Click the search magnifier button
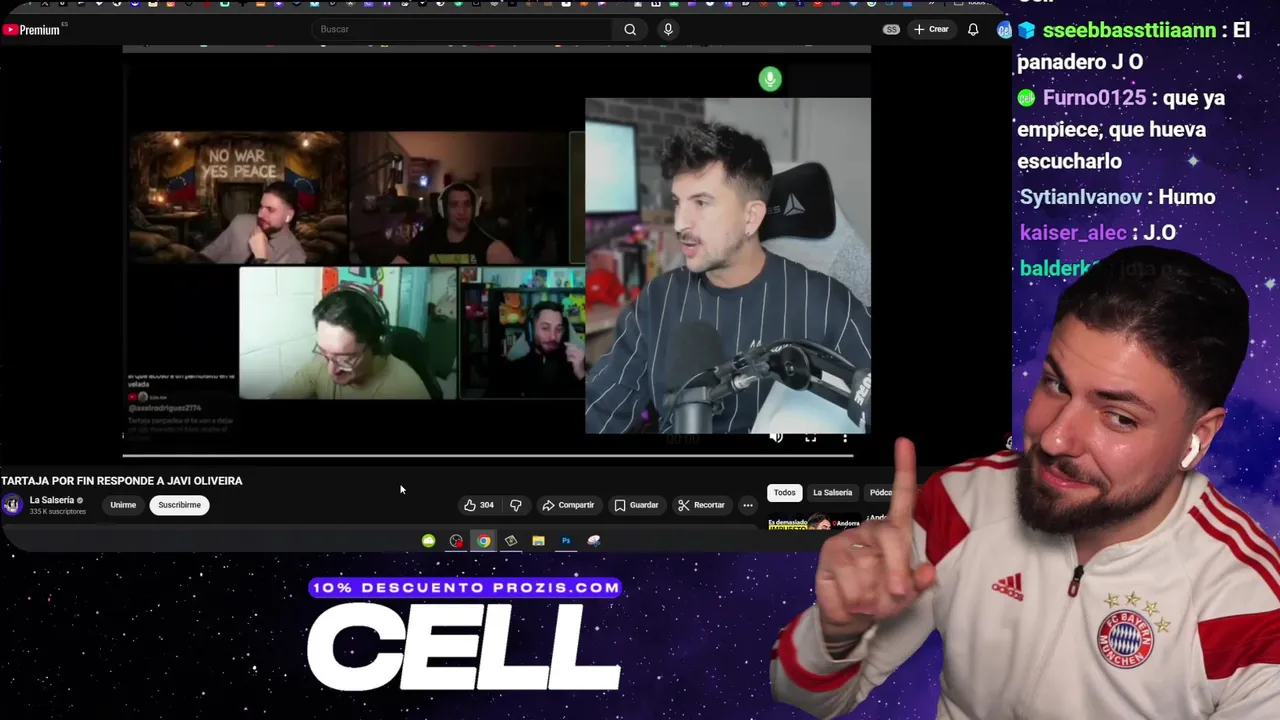Screen dimensions: 1280x720 pyautogui.click(x=630, y=29)
